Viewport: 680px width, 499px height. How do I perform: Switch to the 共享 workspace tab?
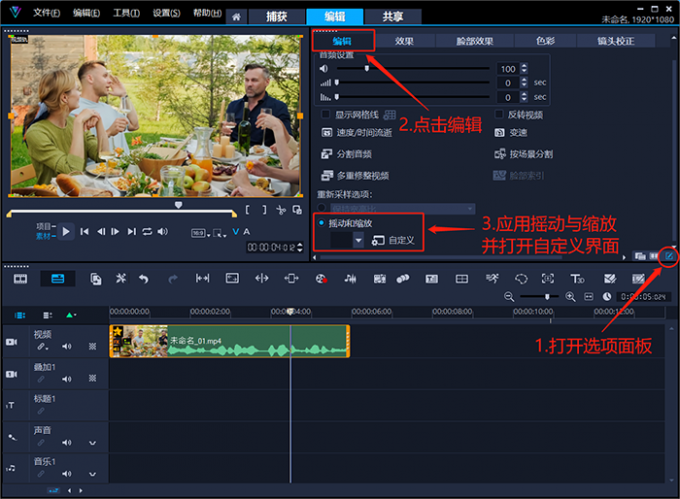click(393, 17)
